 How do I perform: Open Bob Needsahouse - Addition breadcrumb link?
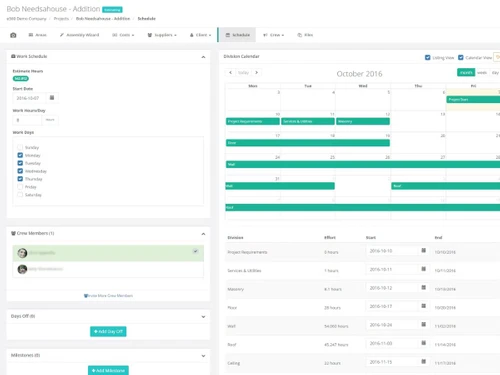[103, 19]
